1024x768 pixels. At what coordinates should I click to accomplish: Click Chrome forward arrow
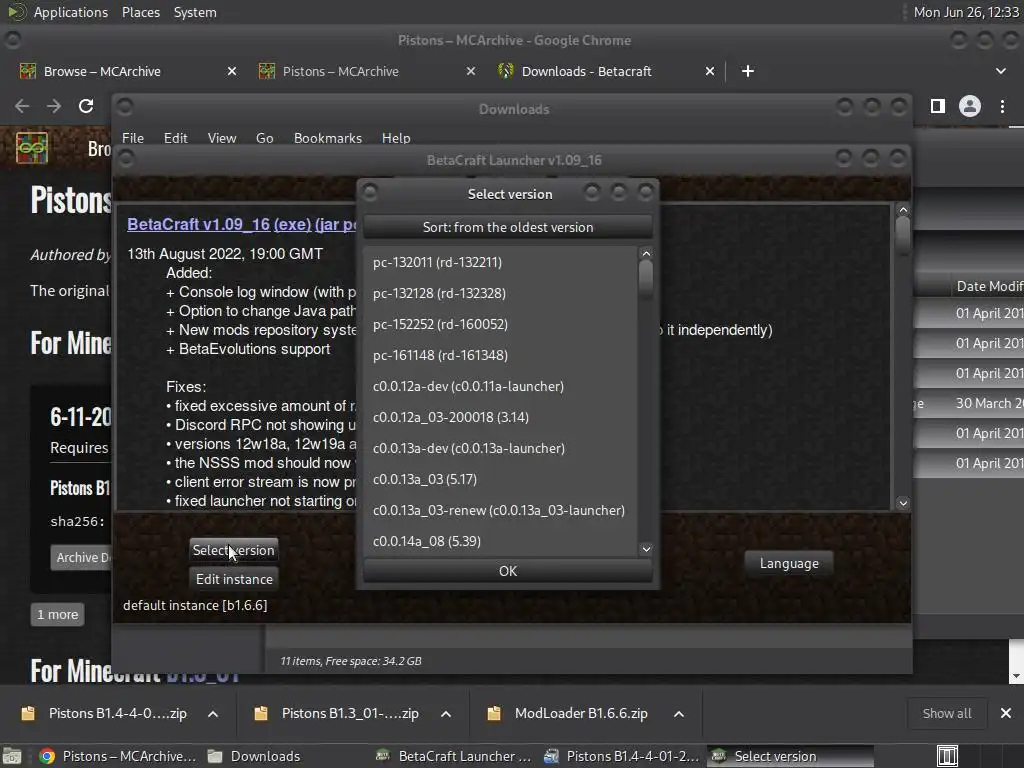click(54, 106)
